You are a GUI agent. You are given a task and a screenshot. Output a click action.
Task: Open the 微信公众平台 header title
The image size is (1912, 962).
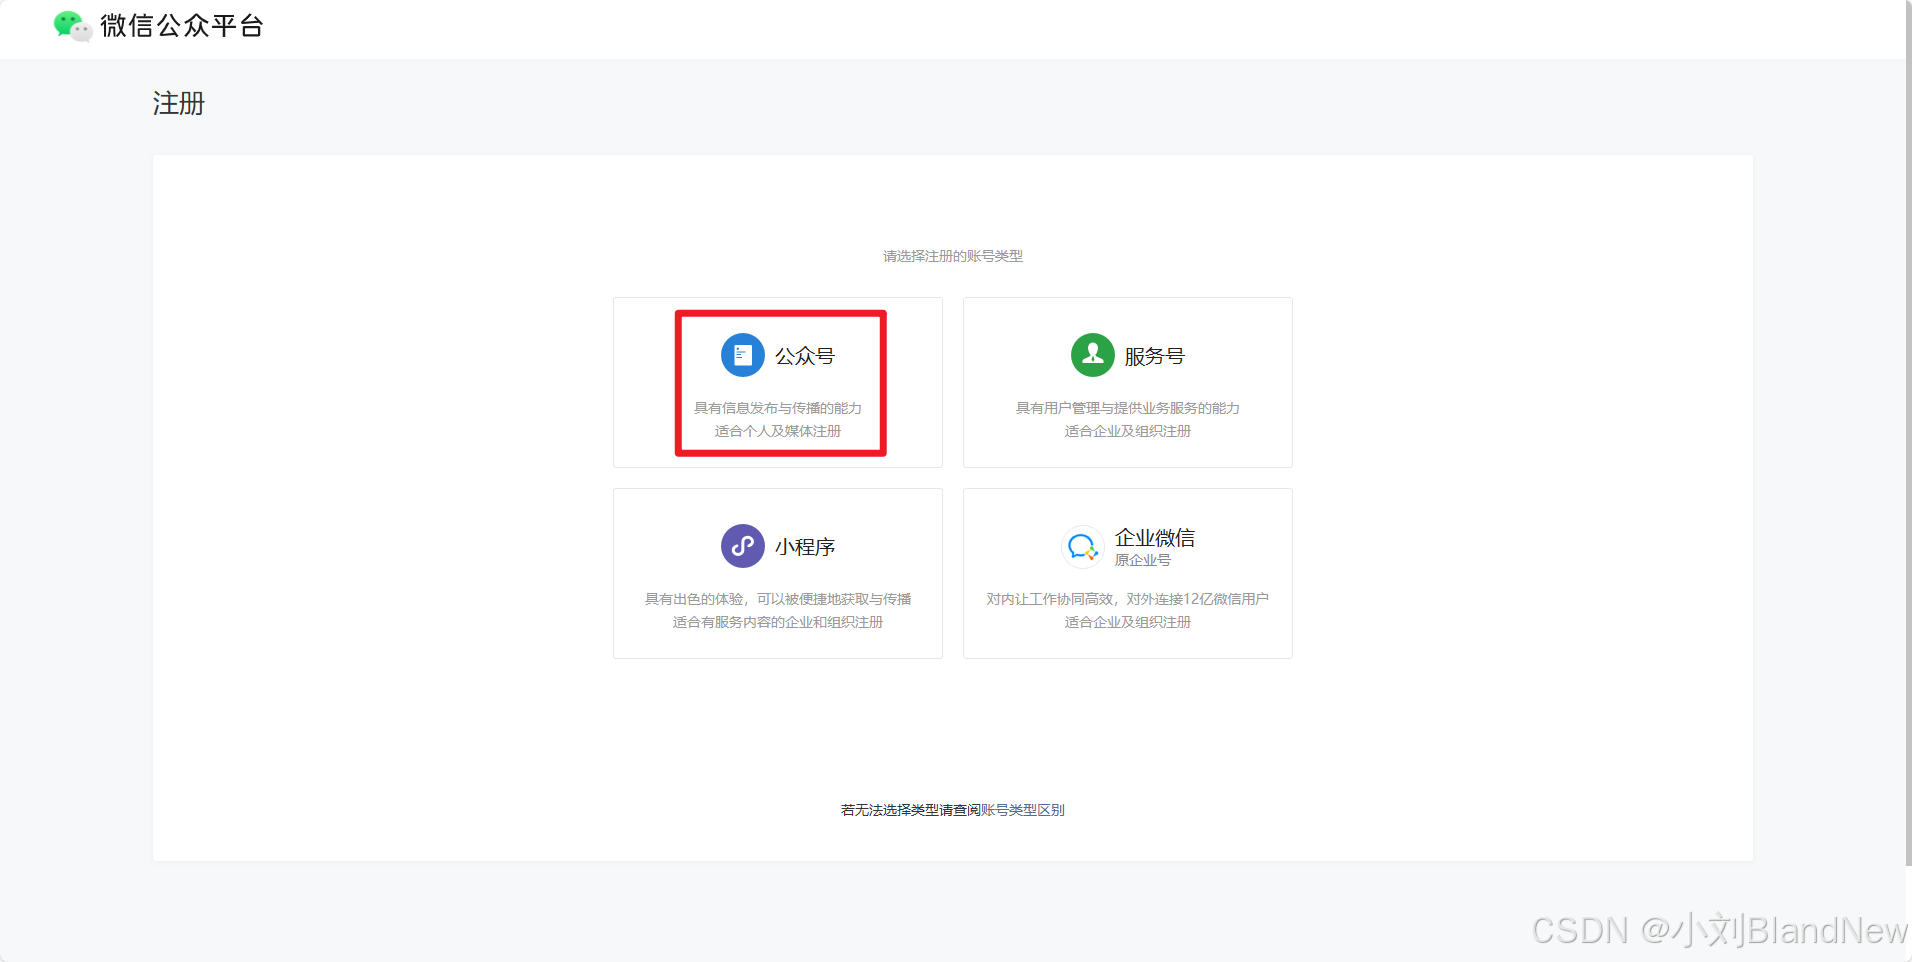[x=182, y=26]
